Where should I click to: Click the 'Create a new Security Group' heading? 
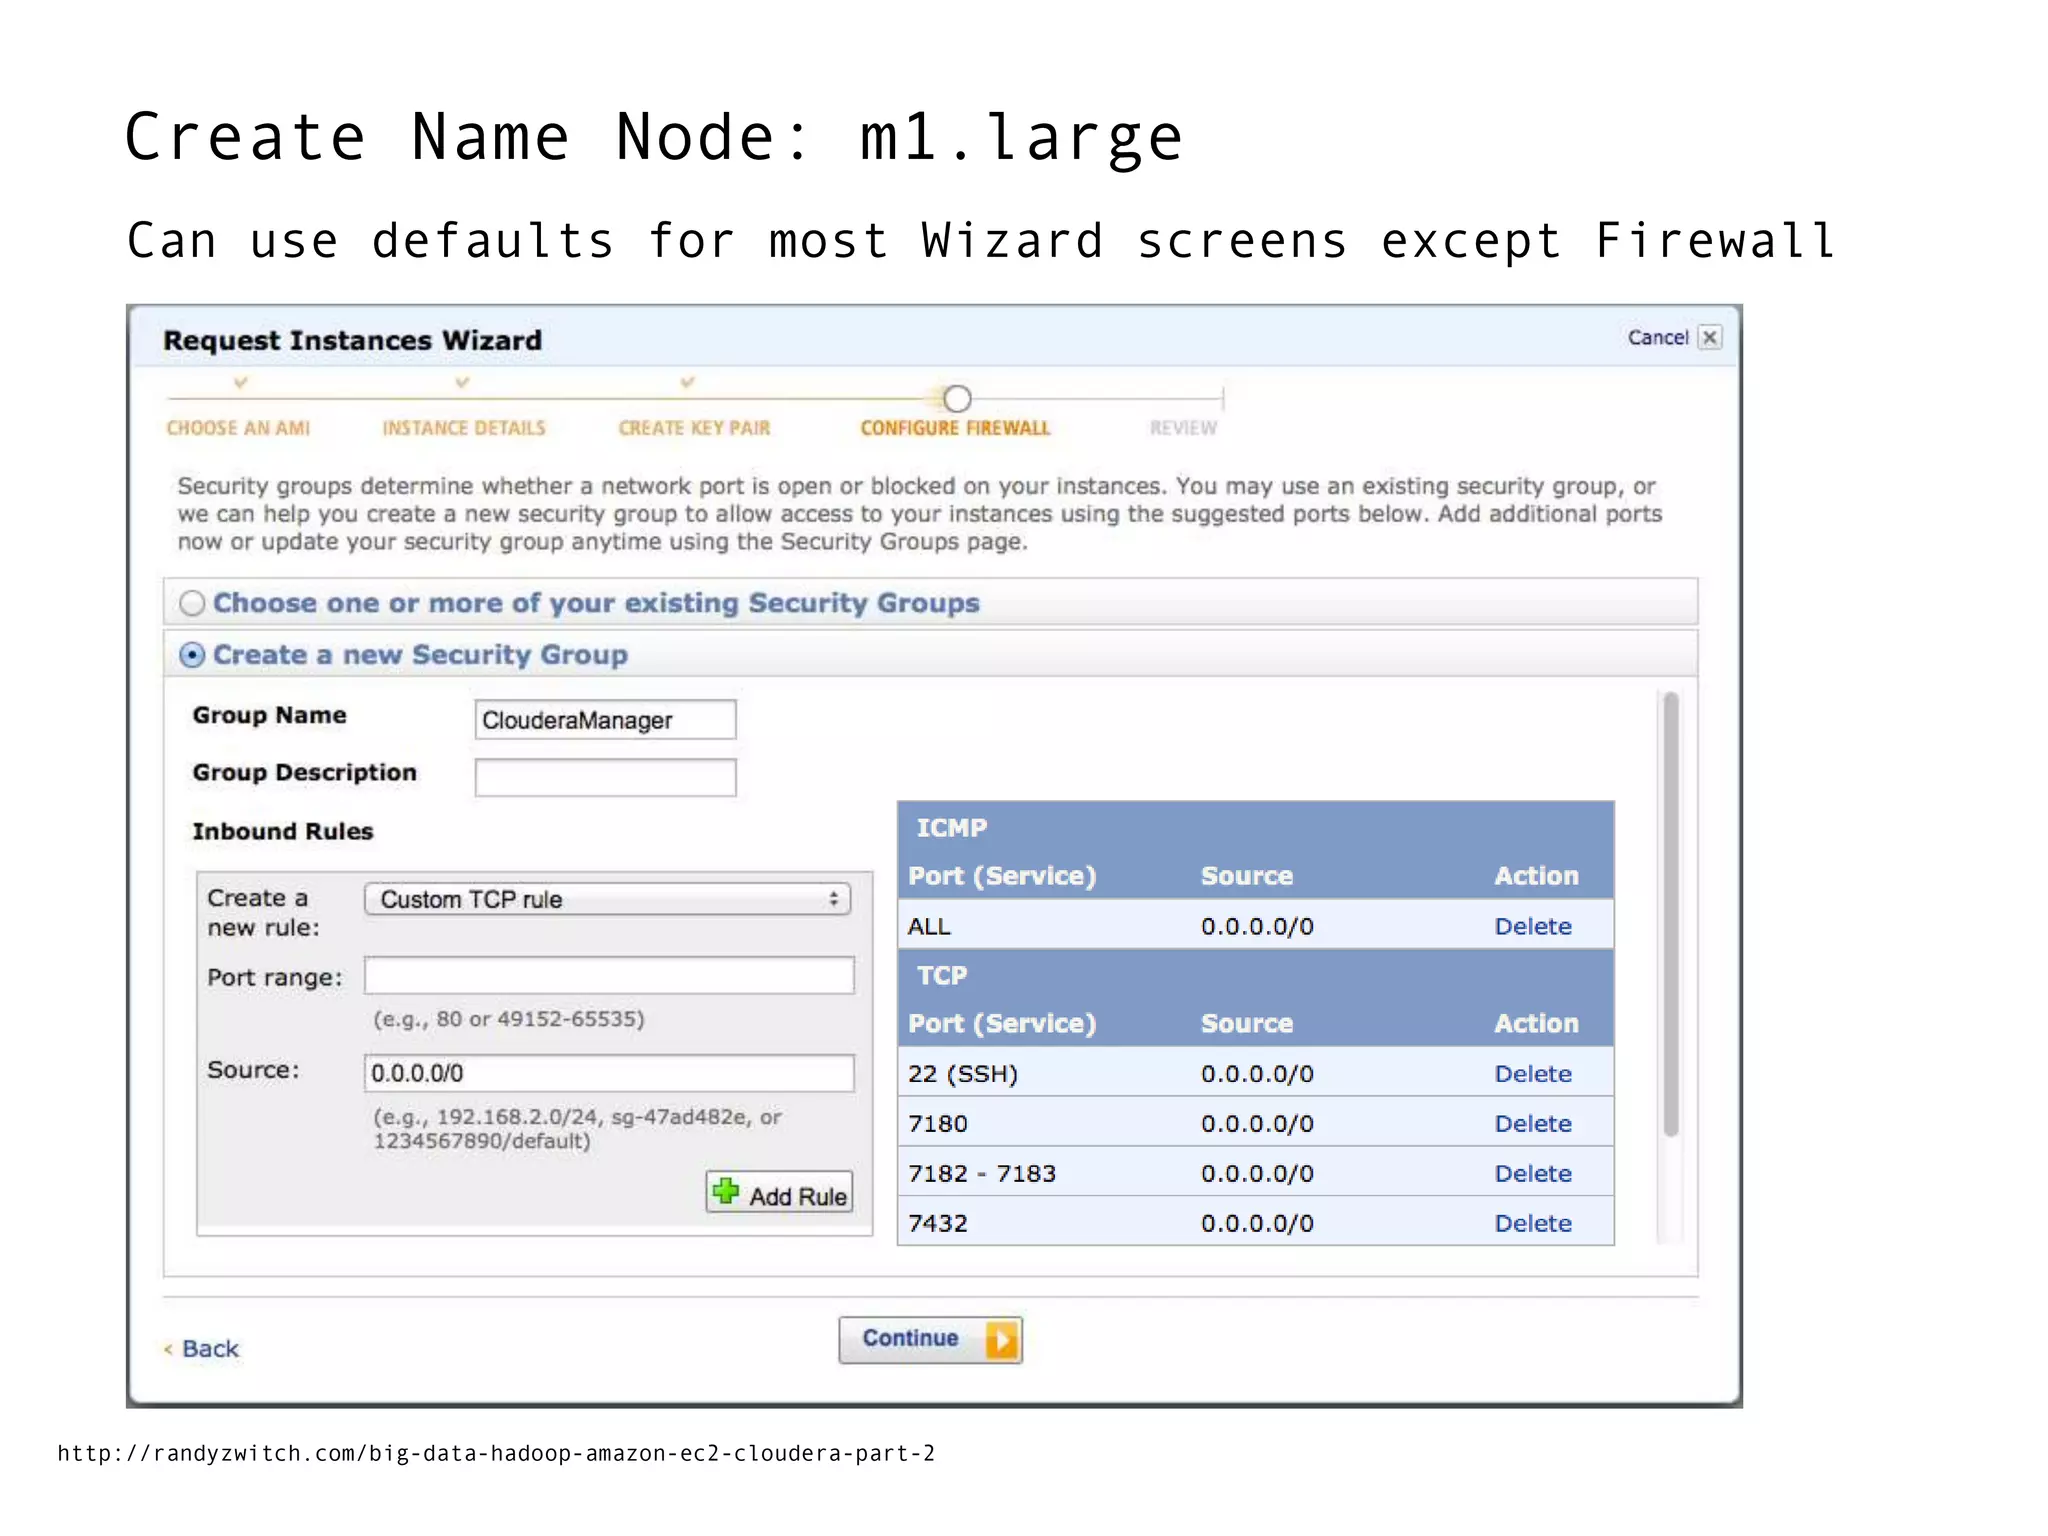point(420,655)
